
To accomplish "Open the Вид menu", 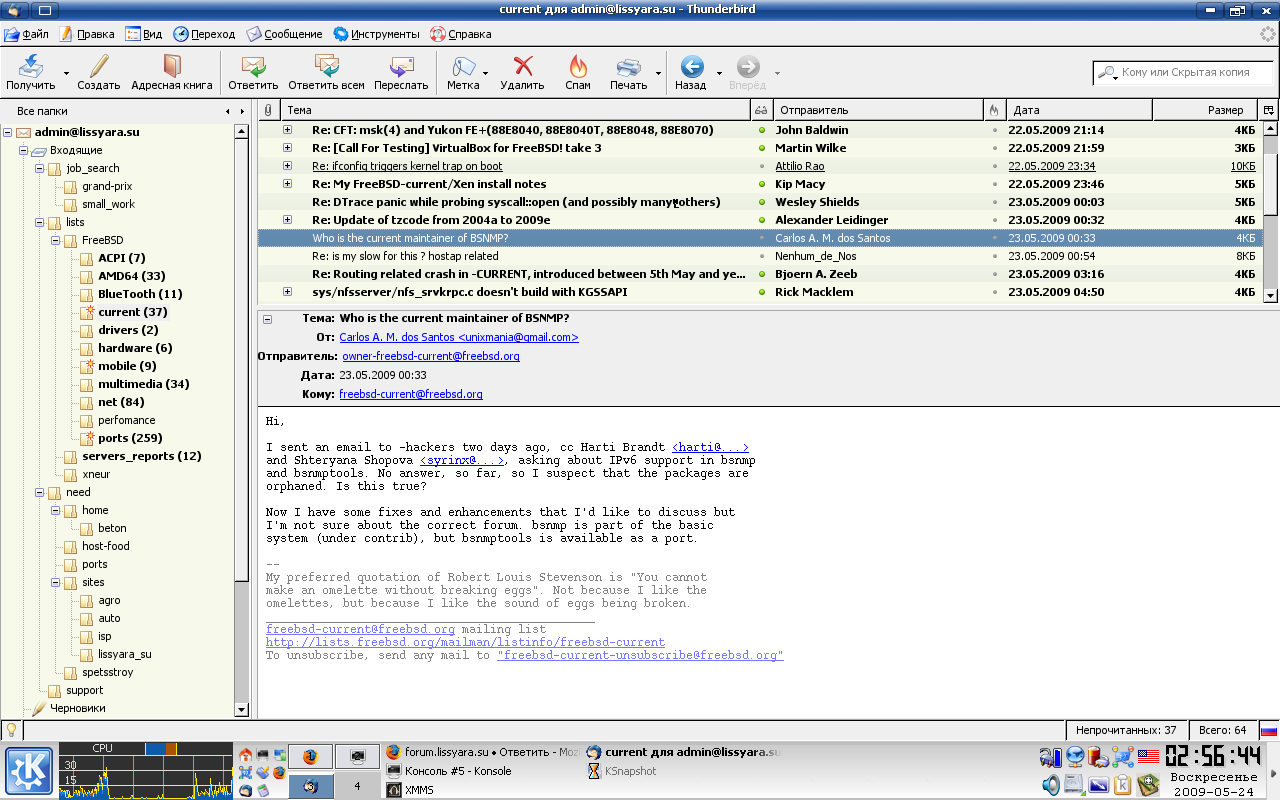I will pos(143,34).
